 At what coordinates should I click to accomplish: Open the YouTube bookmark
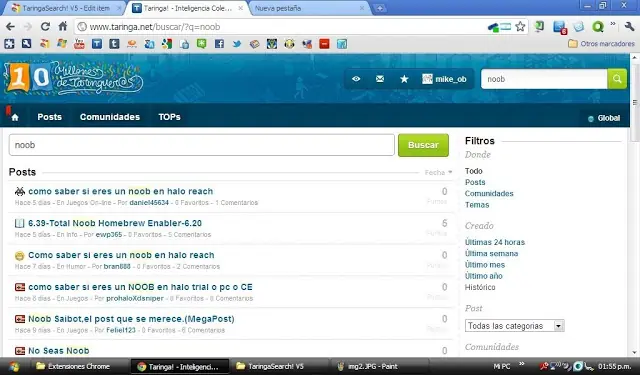(x=79, y=44)
